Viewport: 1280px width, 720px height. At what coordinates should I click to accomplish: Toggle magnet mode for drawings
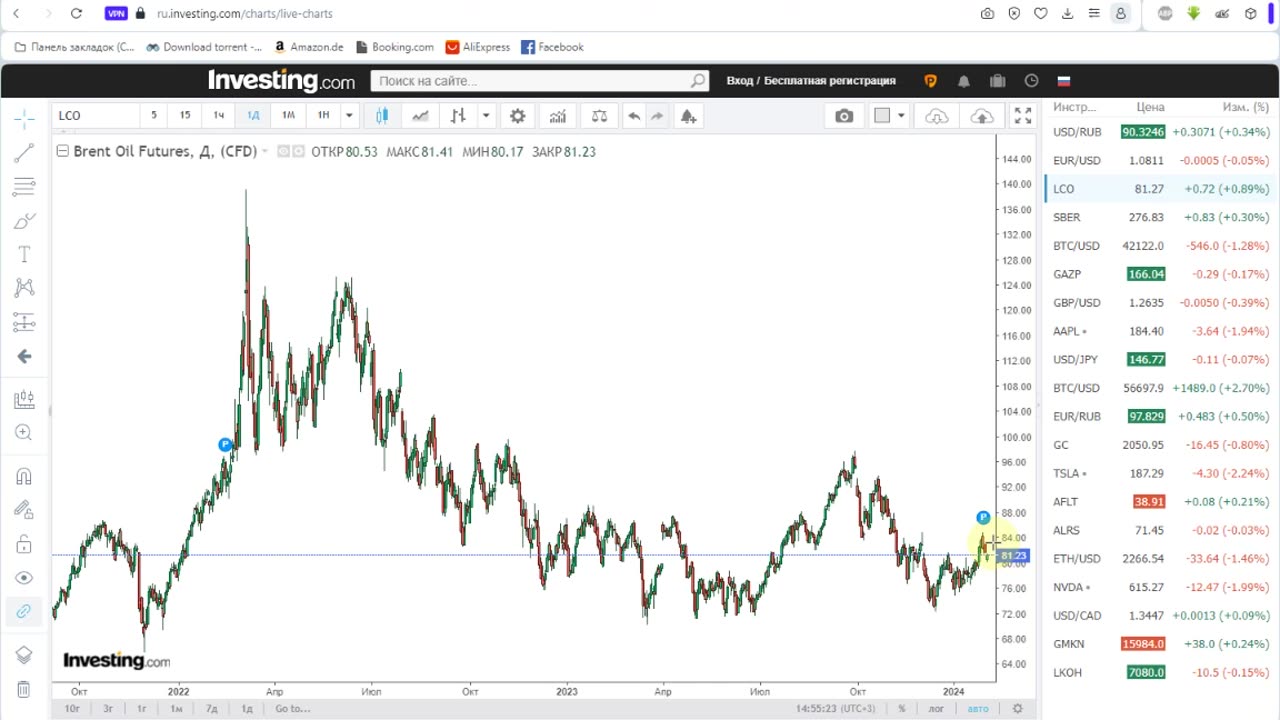[x=25, y=477]
